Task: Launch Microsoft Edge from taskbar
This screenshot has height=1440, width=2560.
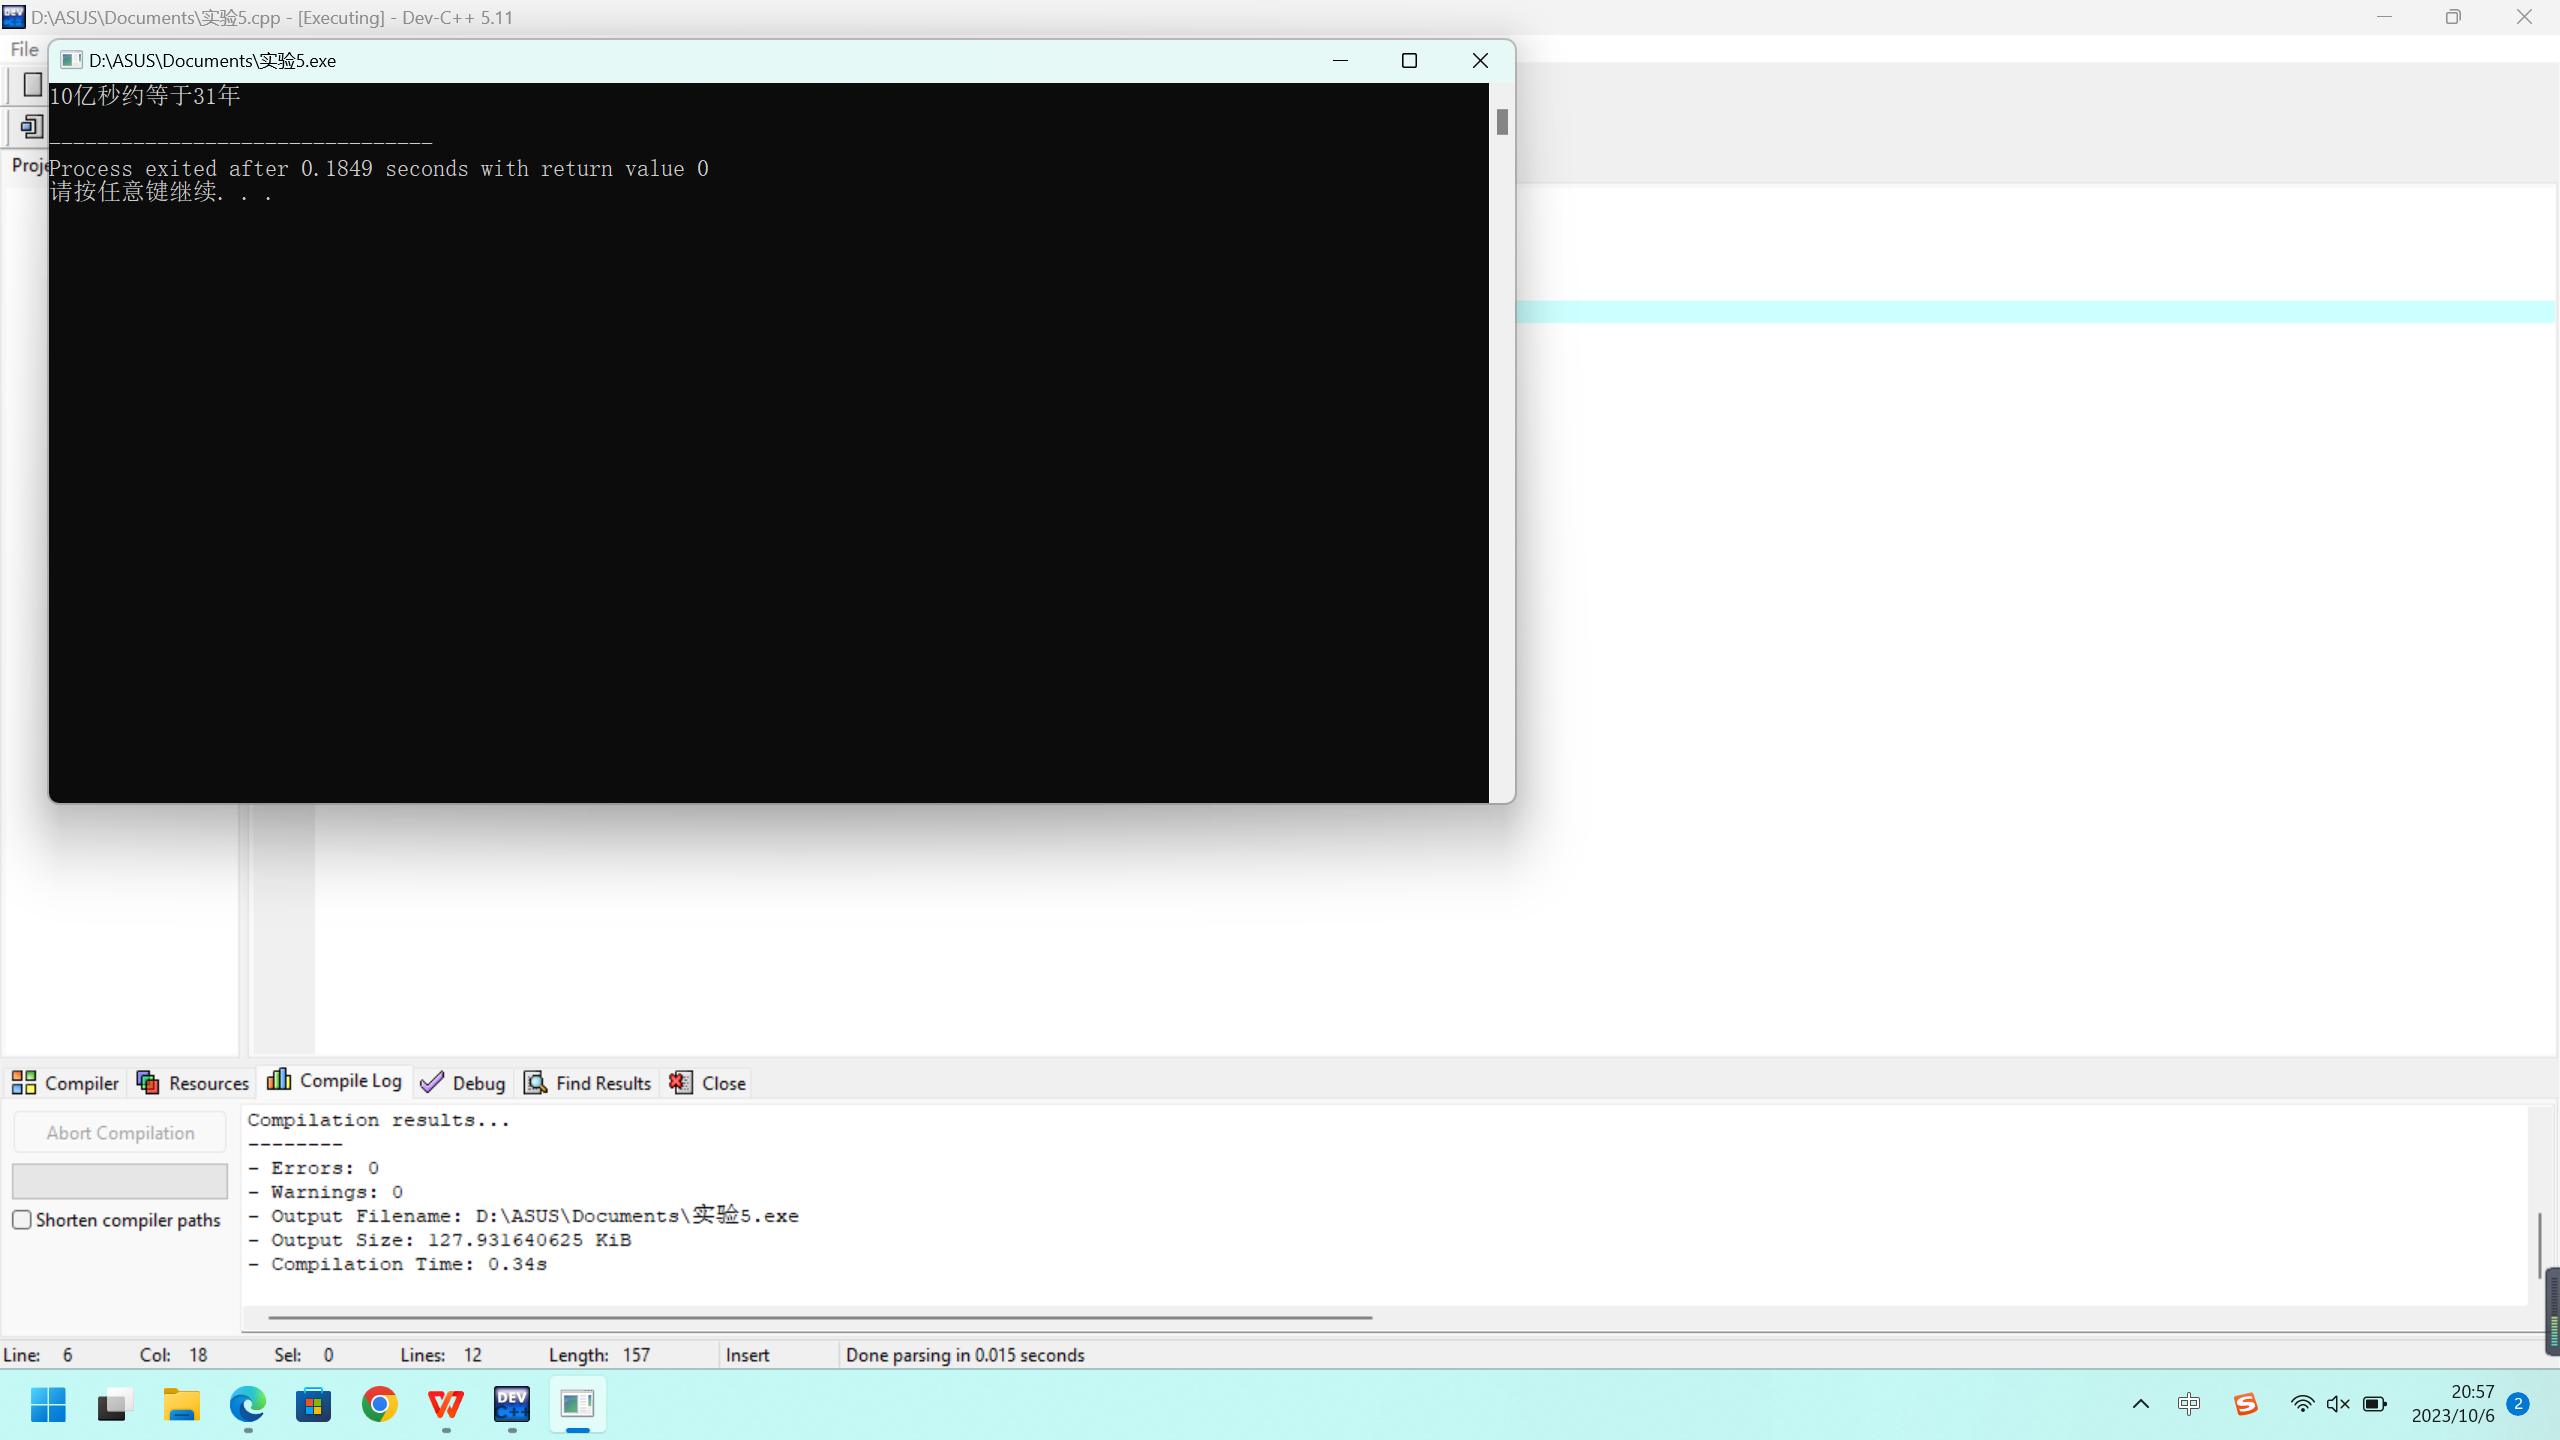Action: 248,1405
